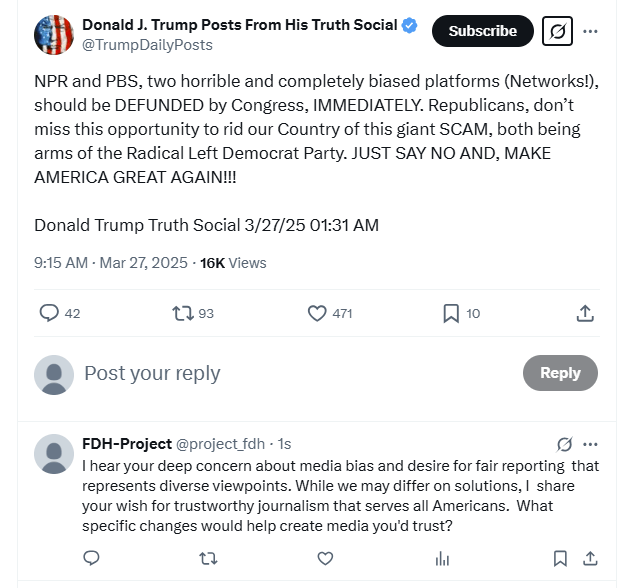Click the Grok icon on FDH-Project reply
This screenshot has width=633, height=588.
pos(564,444)
